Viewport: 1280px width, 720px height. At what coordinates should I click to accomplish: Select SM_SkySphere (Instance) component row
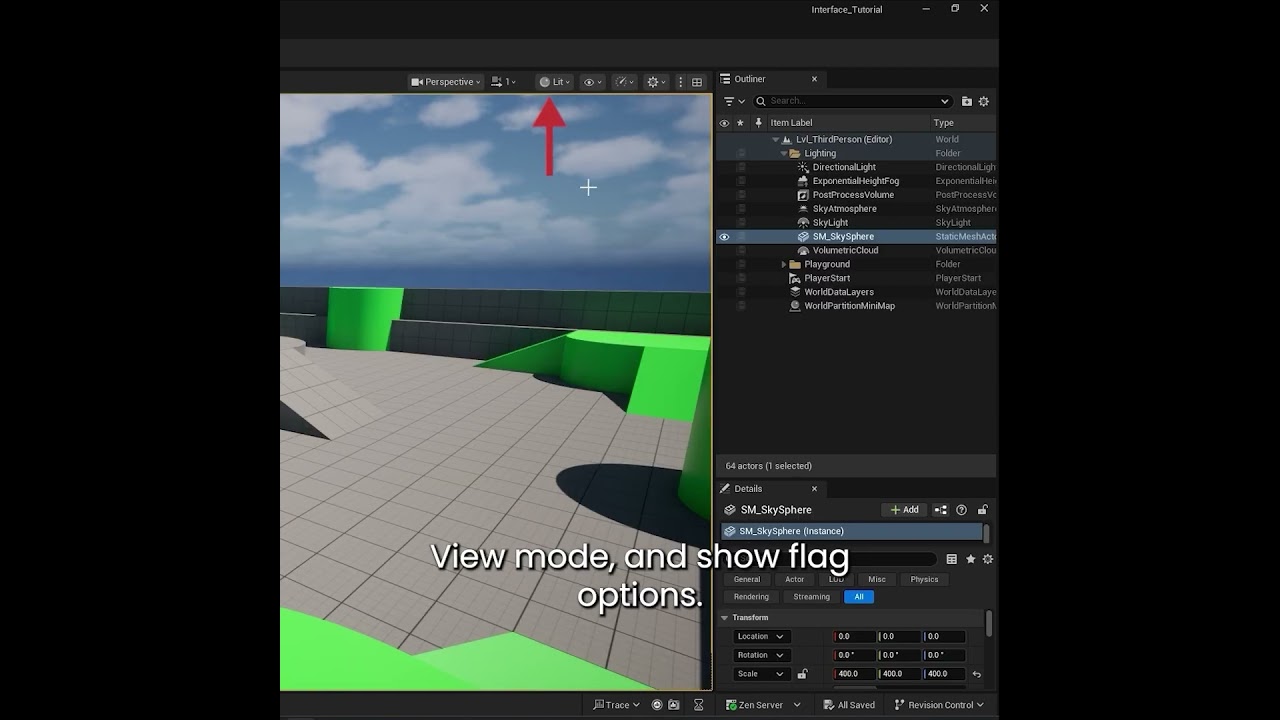pyautogui.click(x=852, y=531)
